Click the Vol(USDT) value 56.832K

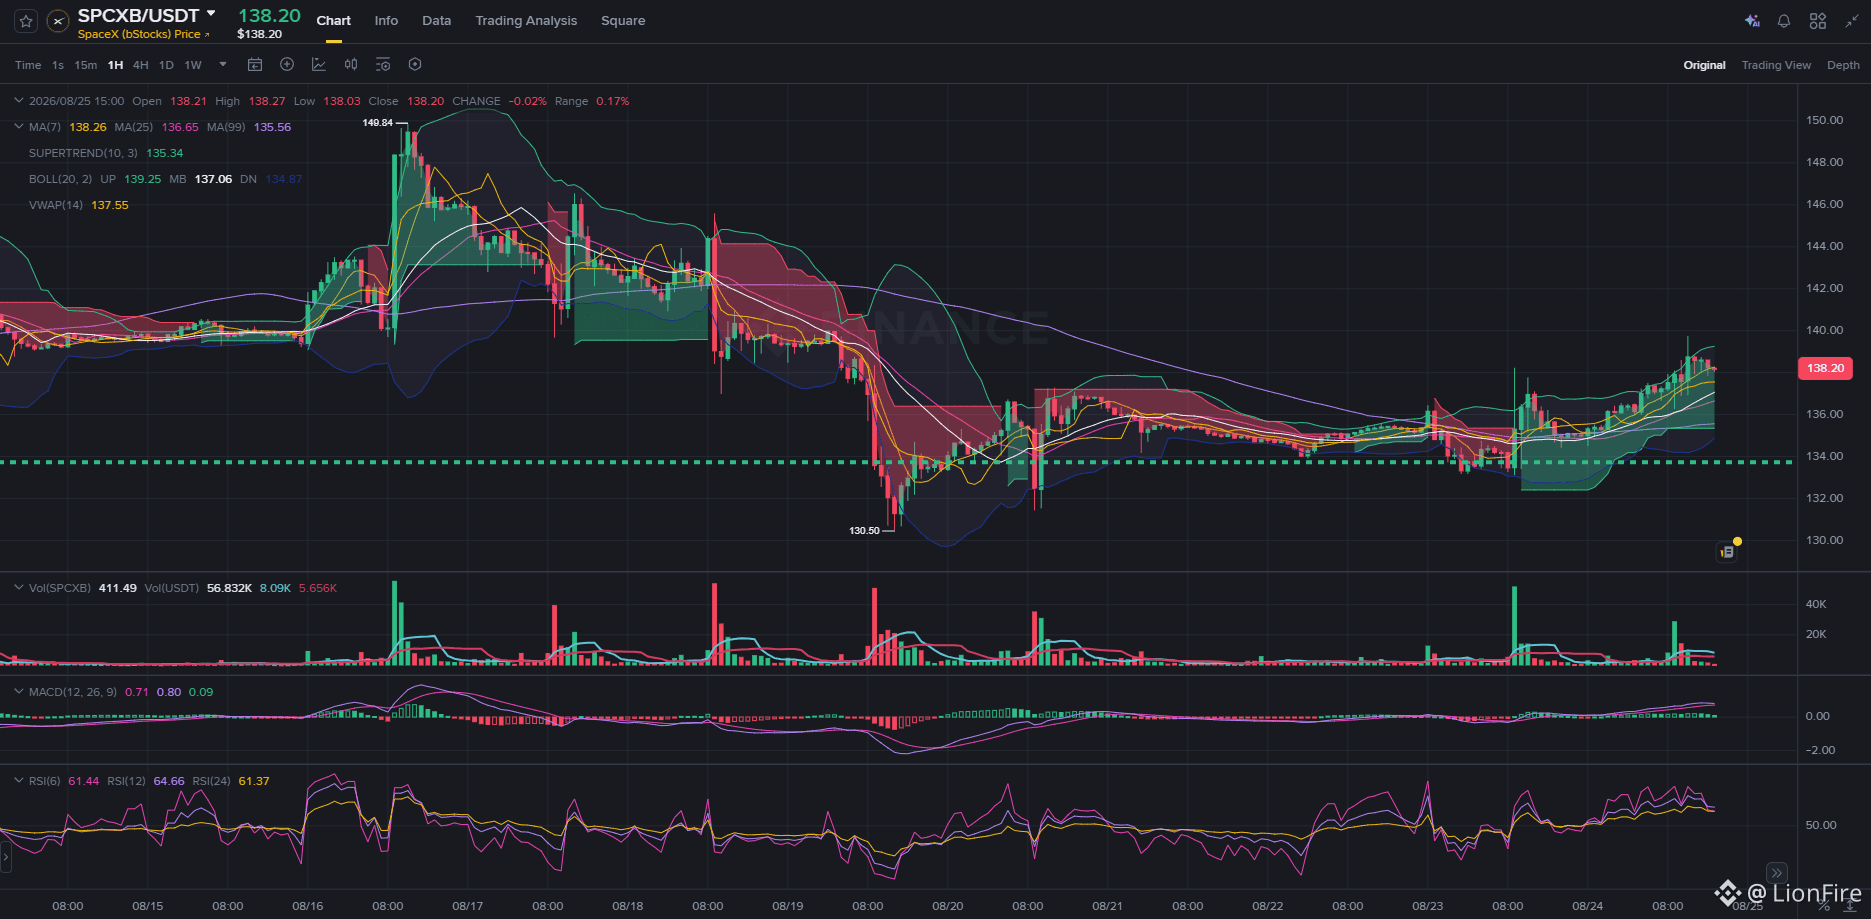229,588
